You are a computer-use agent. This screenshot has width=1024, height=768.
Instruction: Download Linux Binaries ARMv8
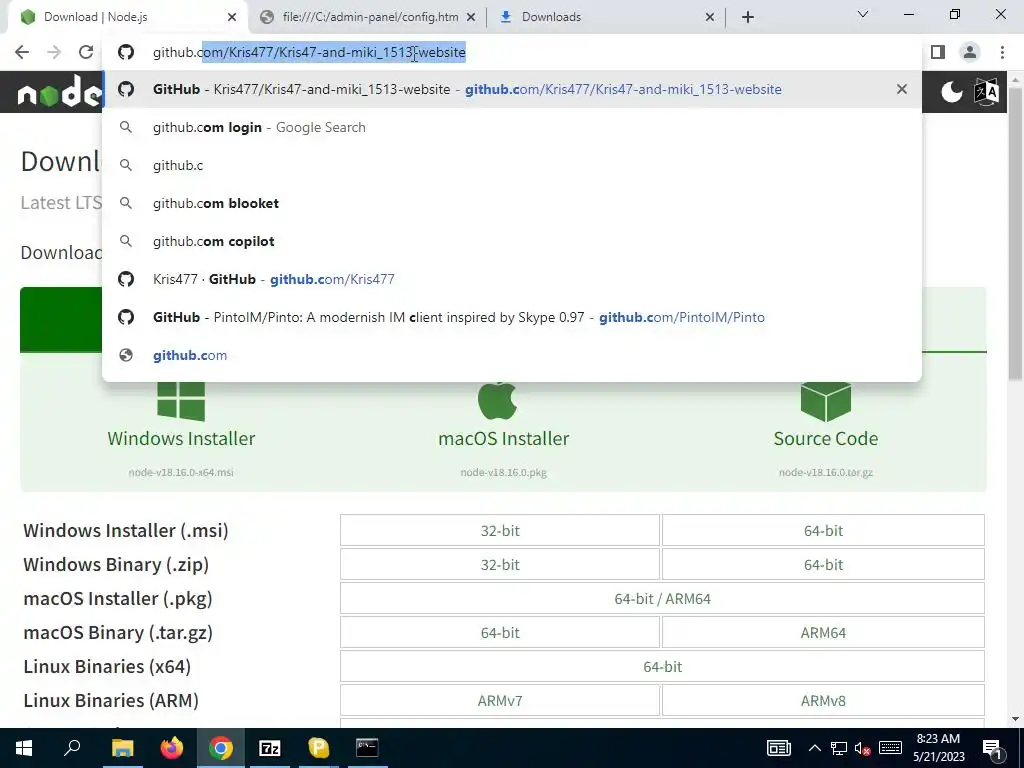click(823, 700)
